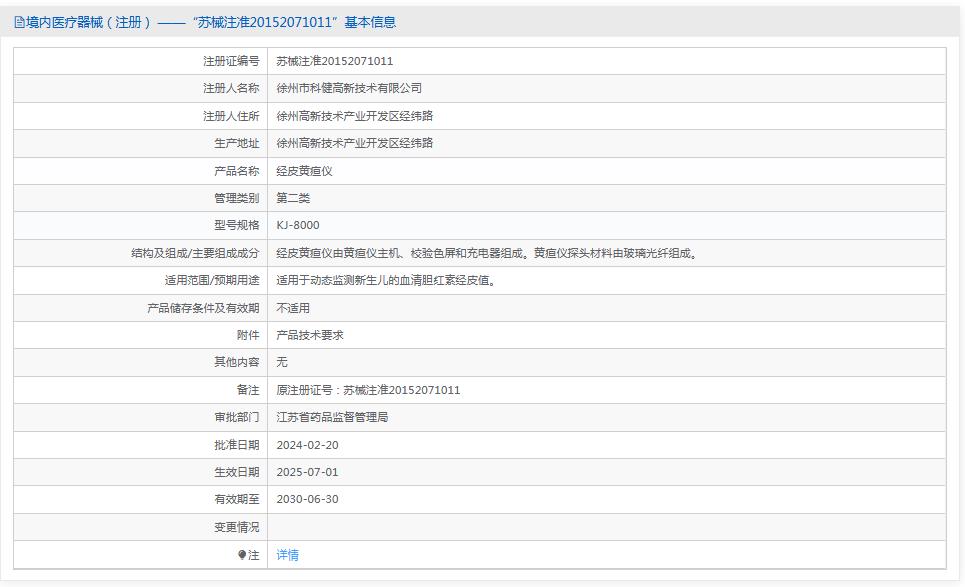Click the 注册人住所 address cell
The width and height of the screenshot is (965, 587).
[x=355, y=115]
